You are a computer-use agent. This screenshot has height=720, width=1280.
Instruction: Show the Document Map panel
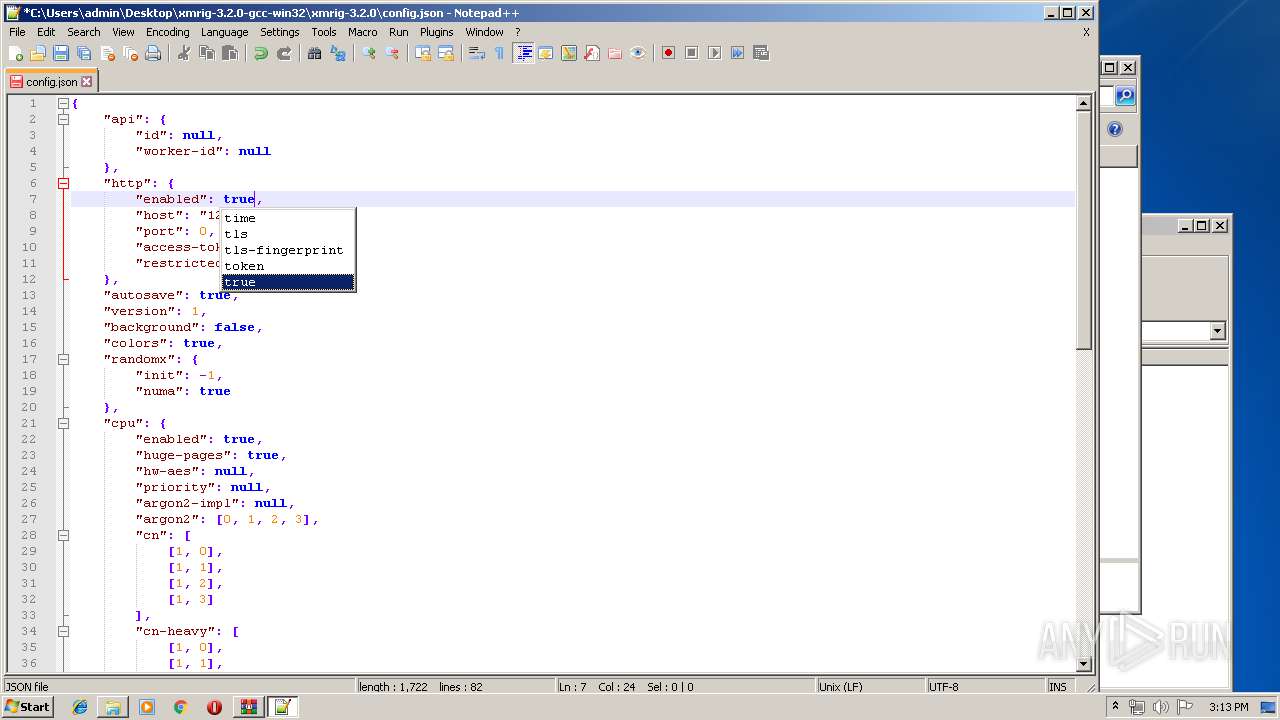(569, 53)
